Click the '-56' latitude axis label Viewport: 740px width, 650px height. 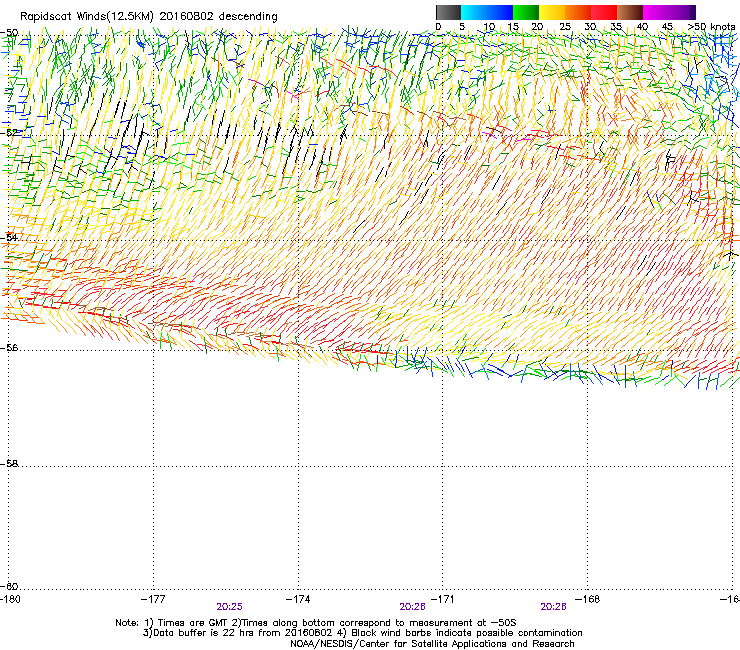point(10,347)
